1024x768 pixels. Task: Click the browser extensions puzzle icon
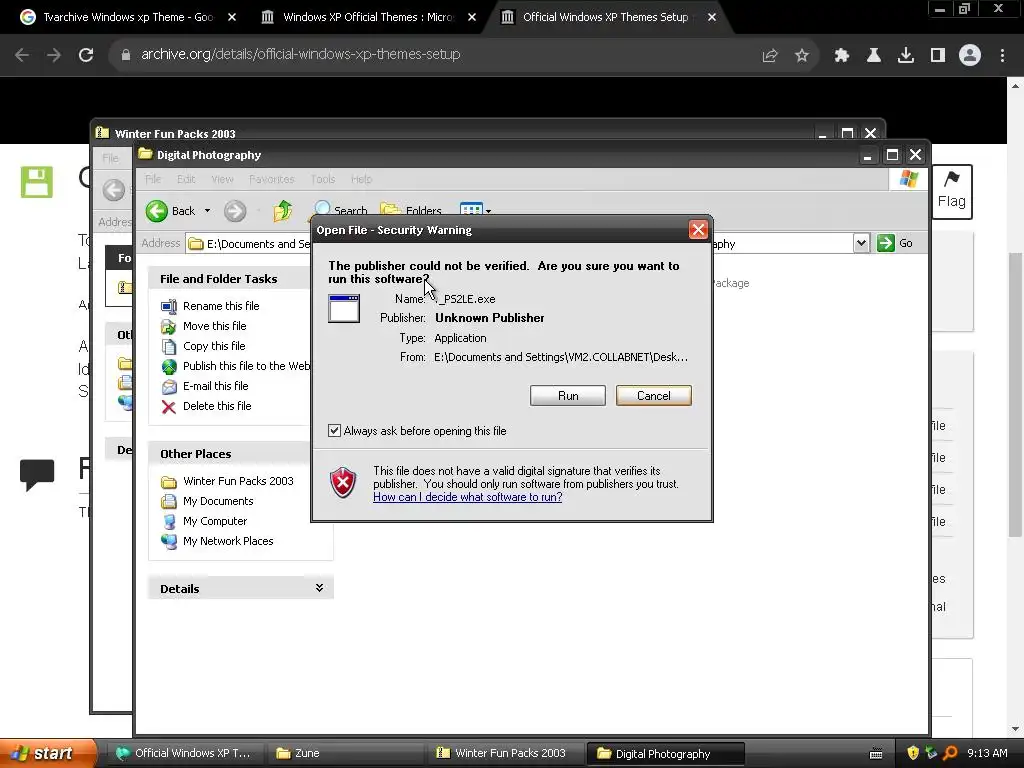pyautogui.click(x=841, y=56)
